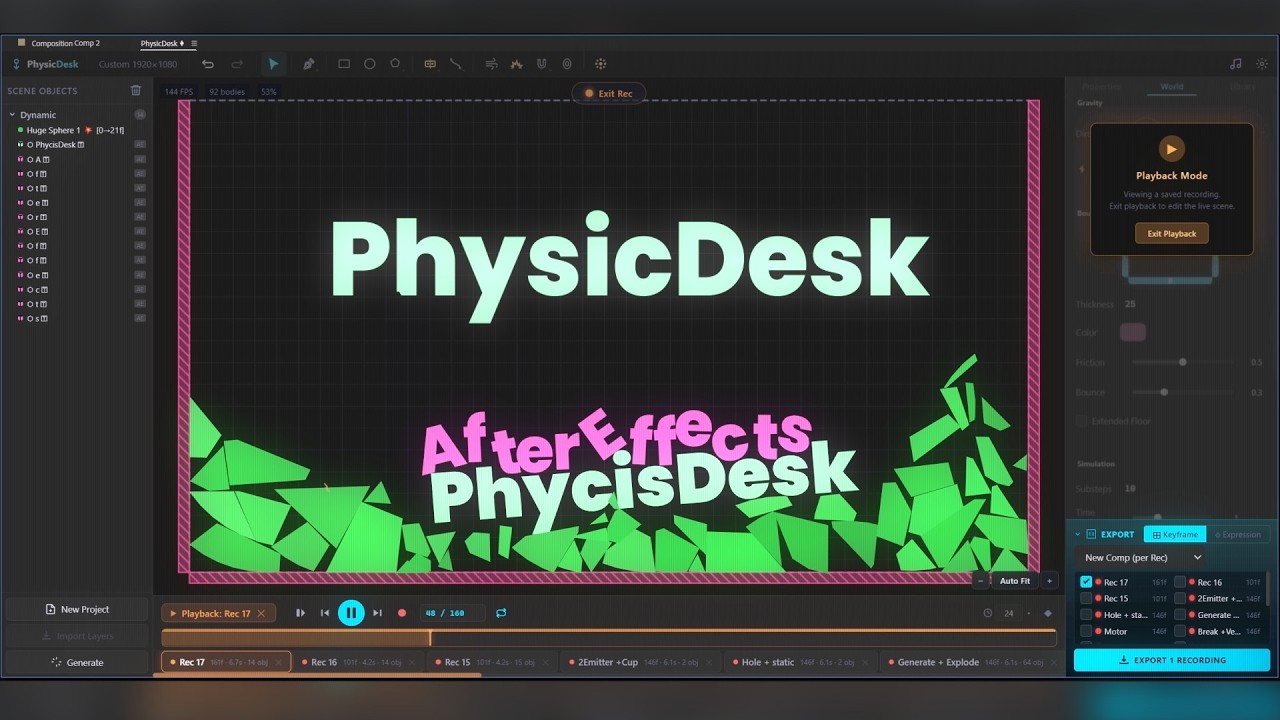This screenshot has width=1280, height=720.
Task: Click the orange timeline scrub bar
Action: pos(609,638)
